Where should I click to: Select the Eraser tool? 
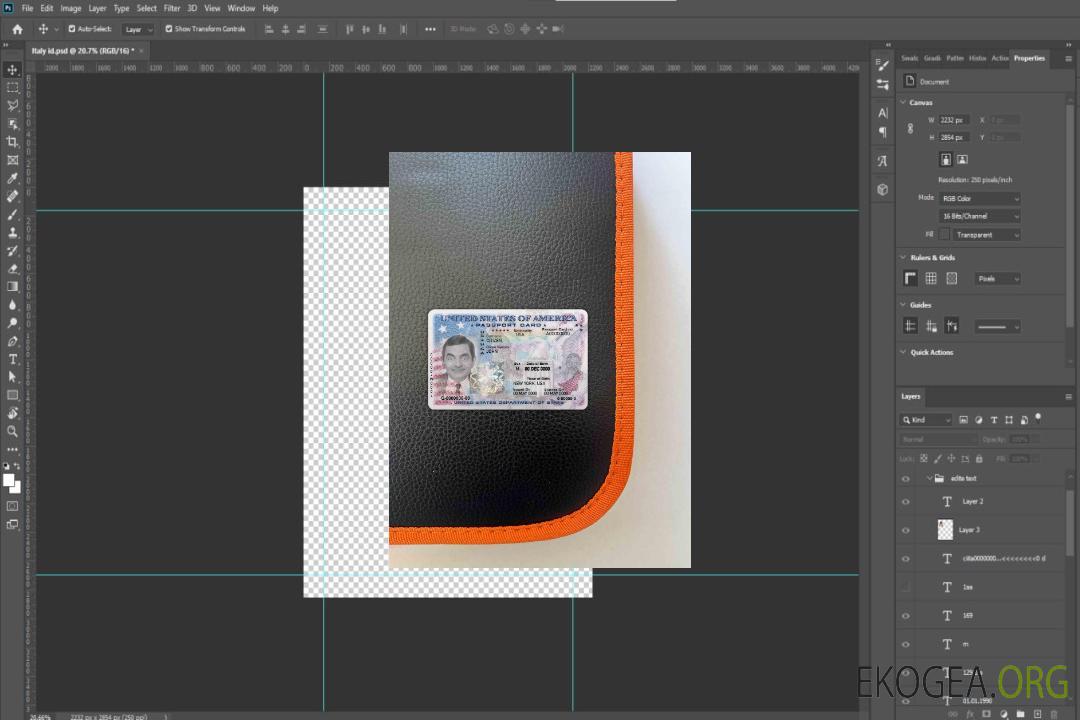point(13,269)
